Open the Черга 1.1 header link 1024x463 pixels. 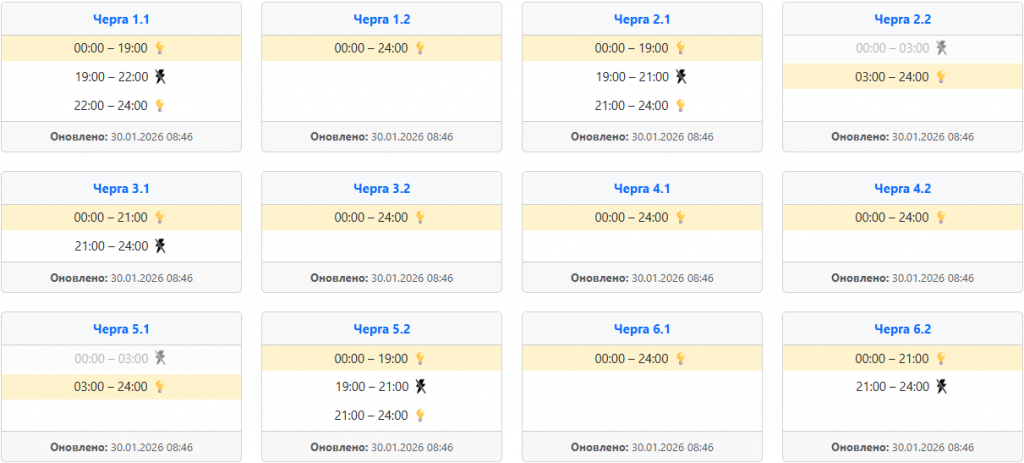click(121, 19)
